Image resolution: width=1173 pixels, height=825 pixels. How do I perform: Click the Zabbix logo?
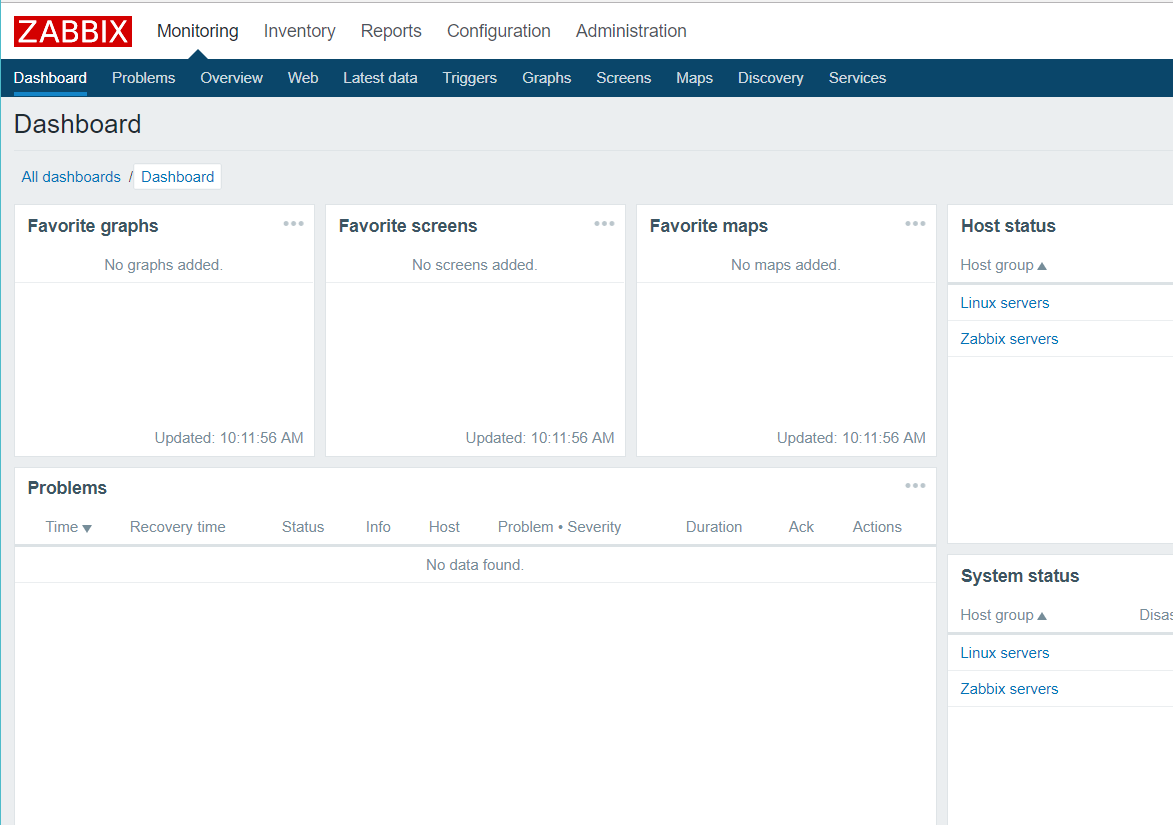coord(73,31)
